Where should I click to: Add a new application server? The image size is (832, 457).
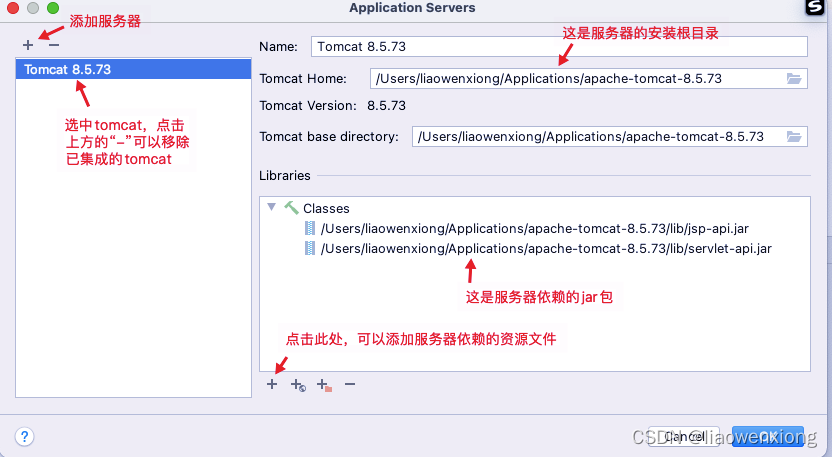point(28,45)
